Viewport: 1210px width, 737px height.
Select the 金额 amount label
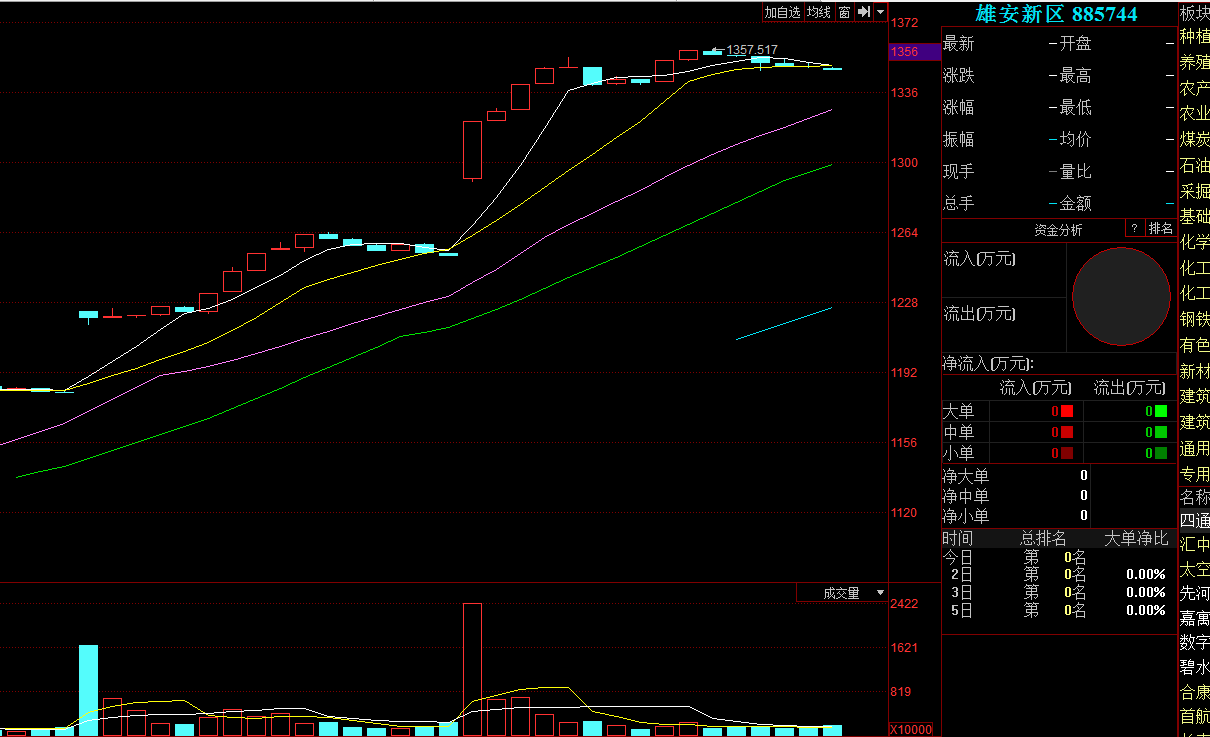coord(1076,204)
